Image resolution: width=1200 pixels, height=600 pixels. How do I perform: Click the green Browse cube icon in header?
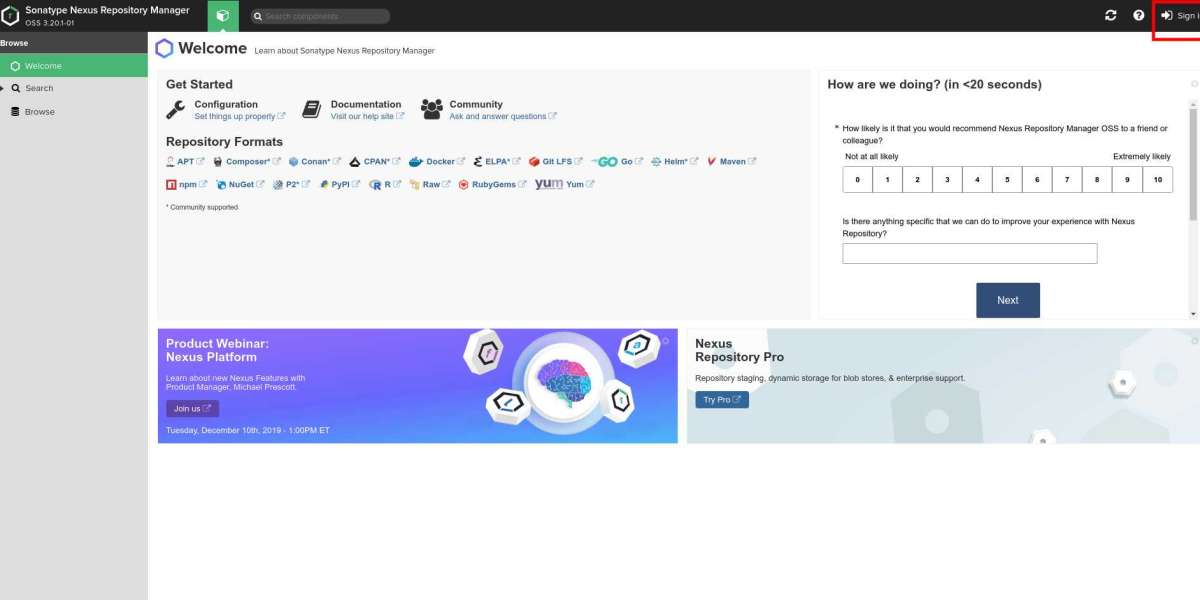tap(223, 16)
